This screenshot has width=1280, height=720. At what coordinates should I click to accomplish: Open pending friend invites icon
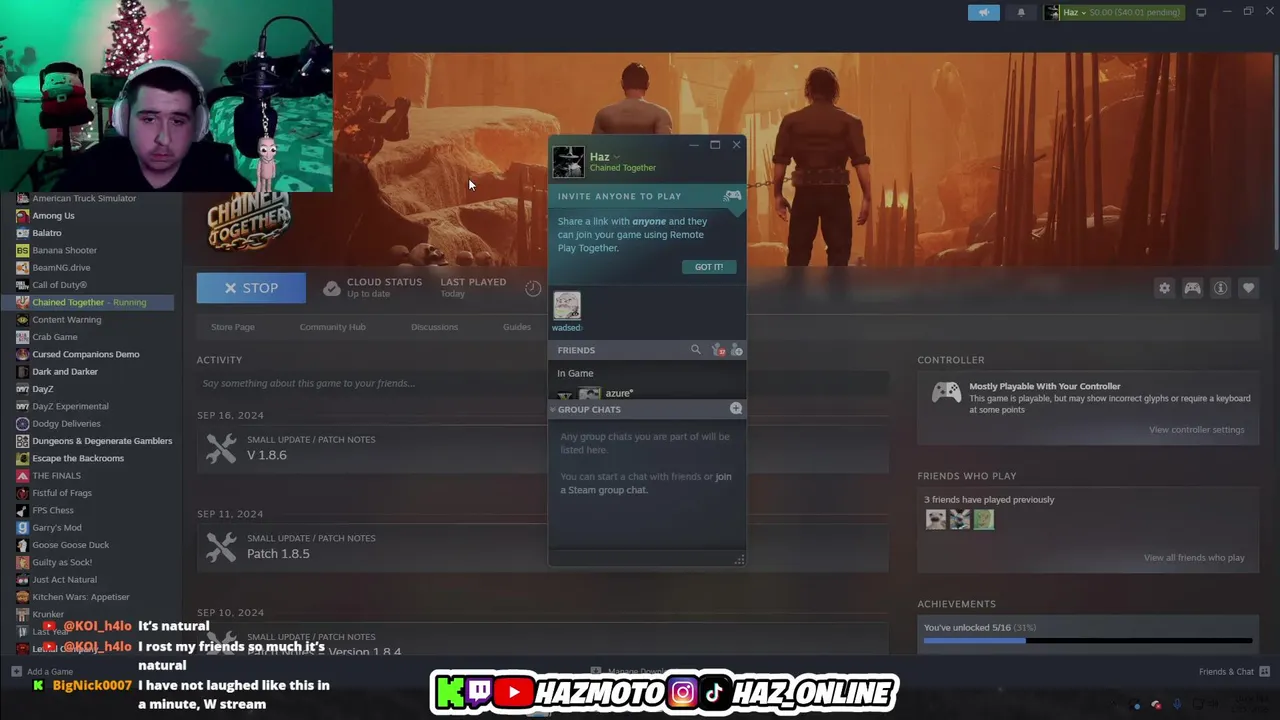click(x=717, y=350)
